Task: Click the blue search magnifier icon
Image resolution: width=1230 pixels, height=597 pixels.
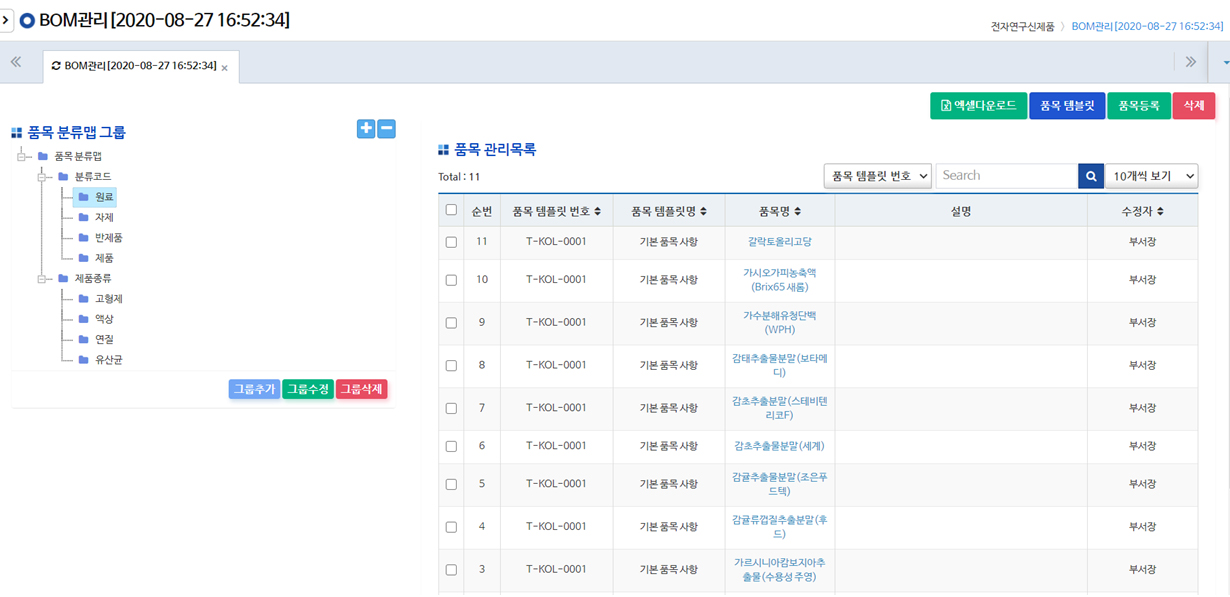Action: tap(1090, 176)
